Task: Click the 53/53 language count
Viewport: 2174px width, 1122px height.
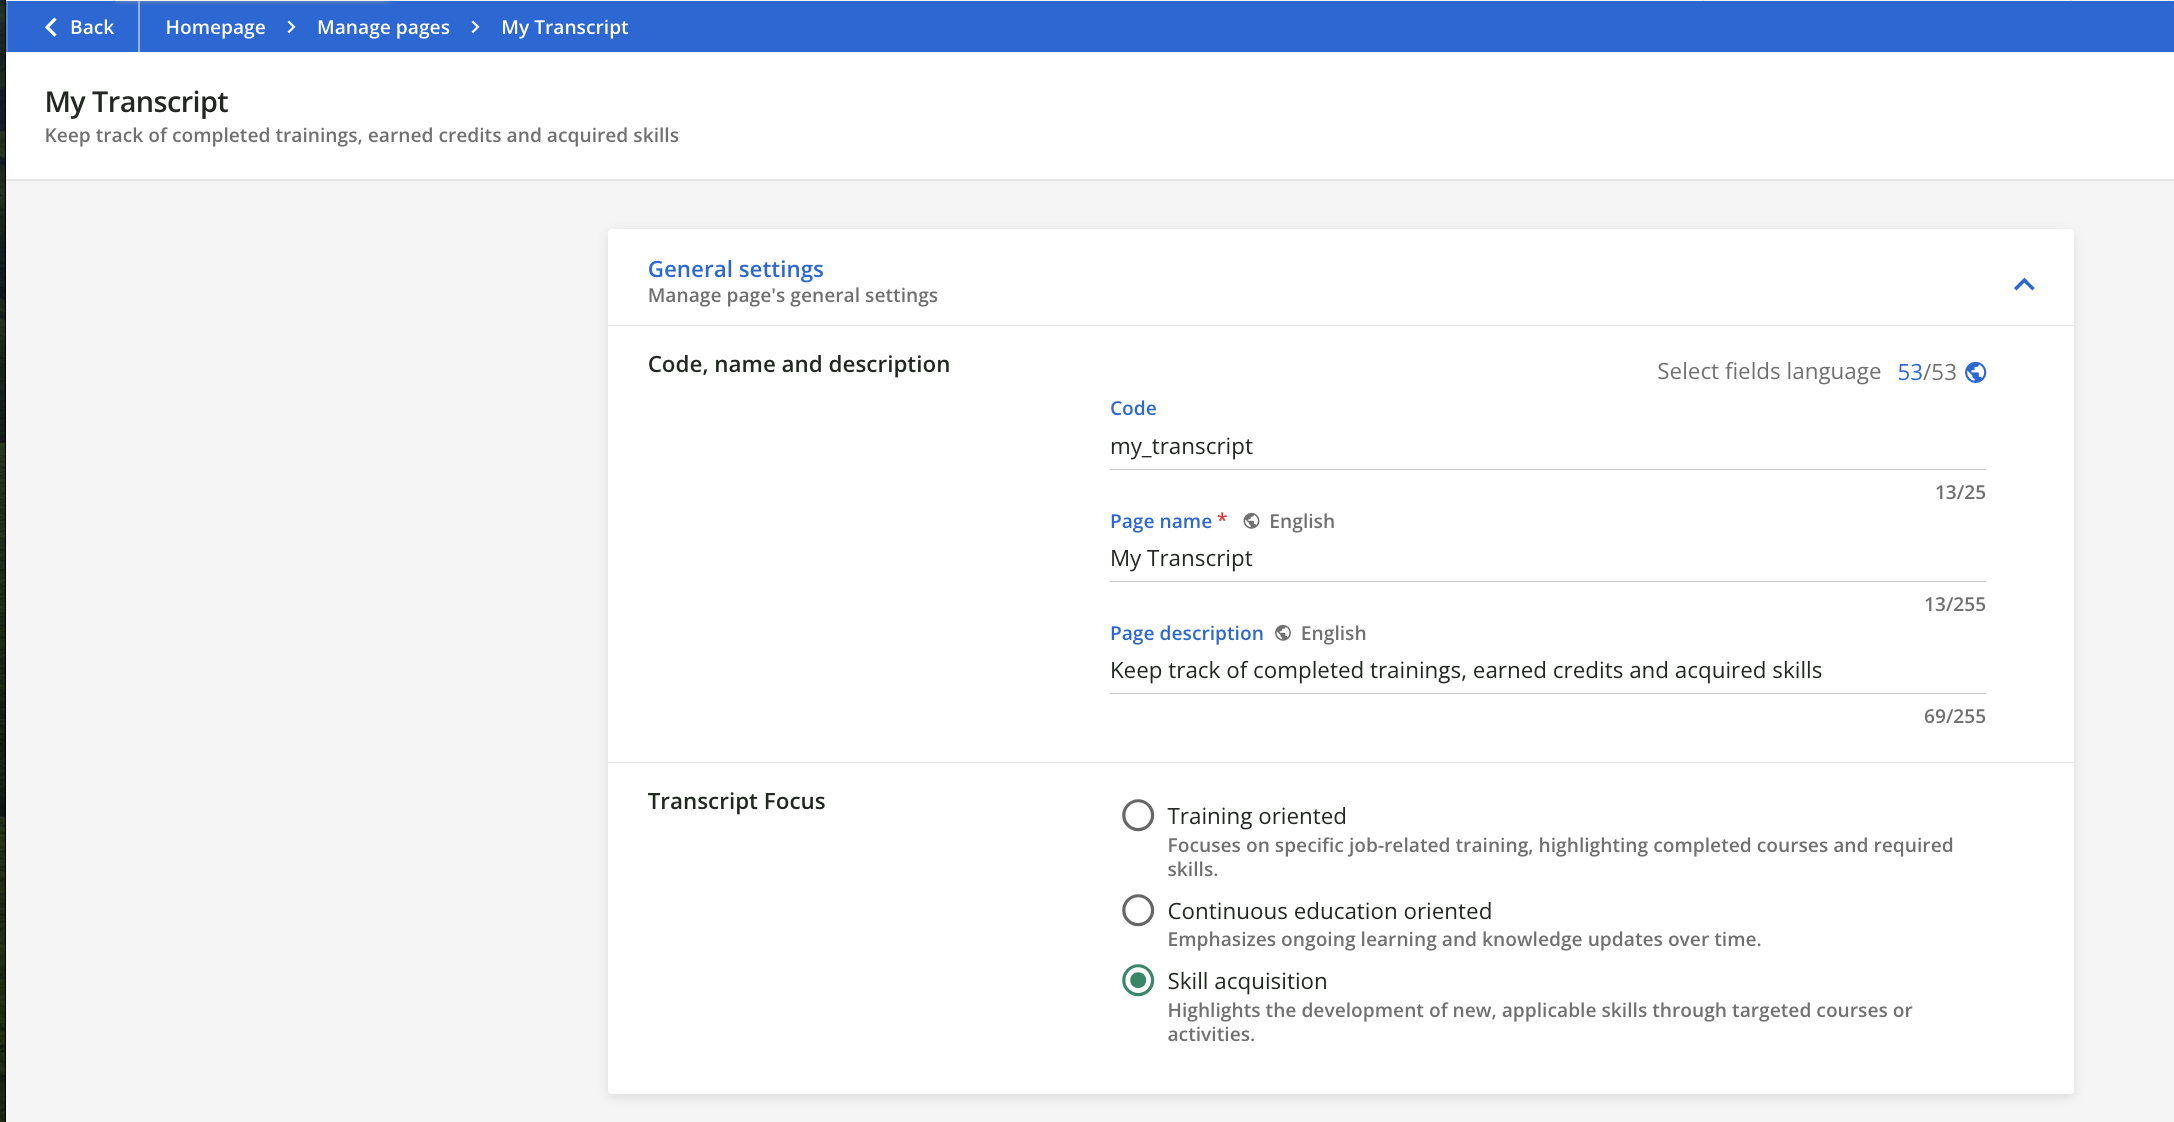Action: point(1926,372)
